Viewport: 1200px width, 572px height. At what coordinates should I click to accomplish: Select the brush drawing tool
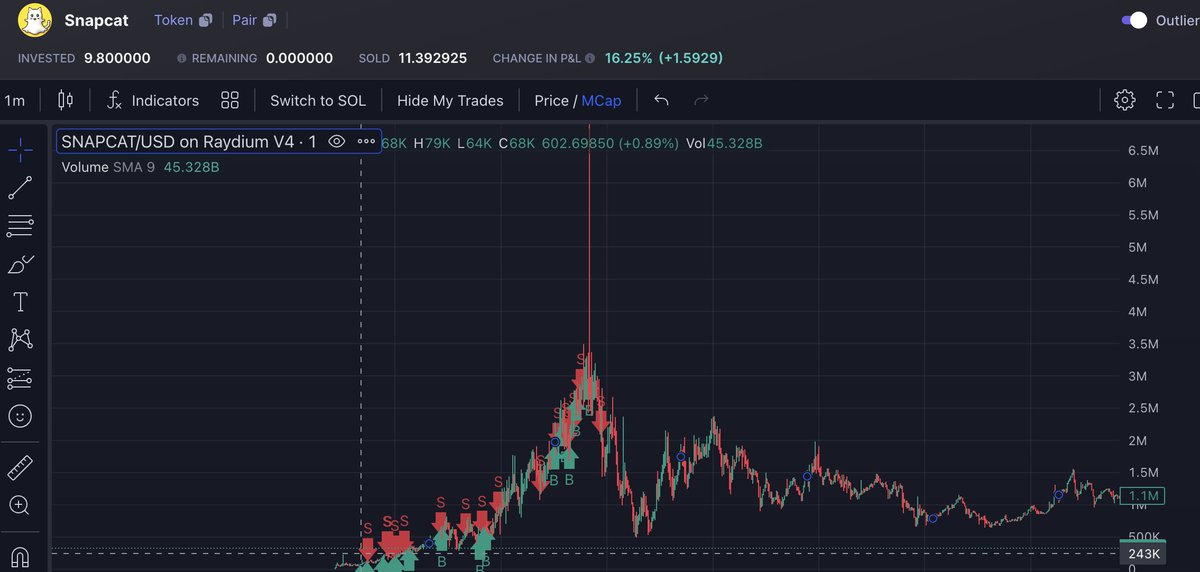point(20,264)
